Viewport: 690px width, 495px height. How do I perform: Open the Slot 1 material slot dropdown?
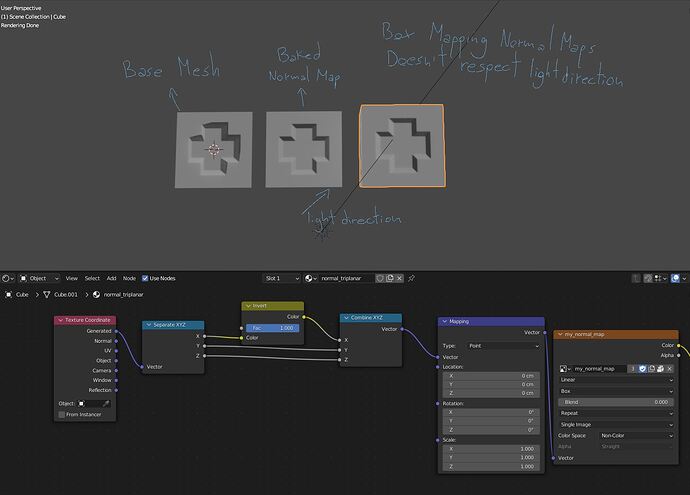coord(282,279)
